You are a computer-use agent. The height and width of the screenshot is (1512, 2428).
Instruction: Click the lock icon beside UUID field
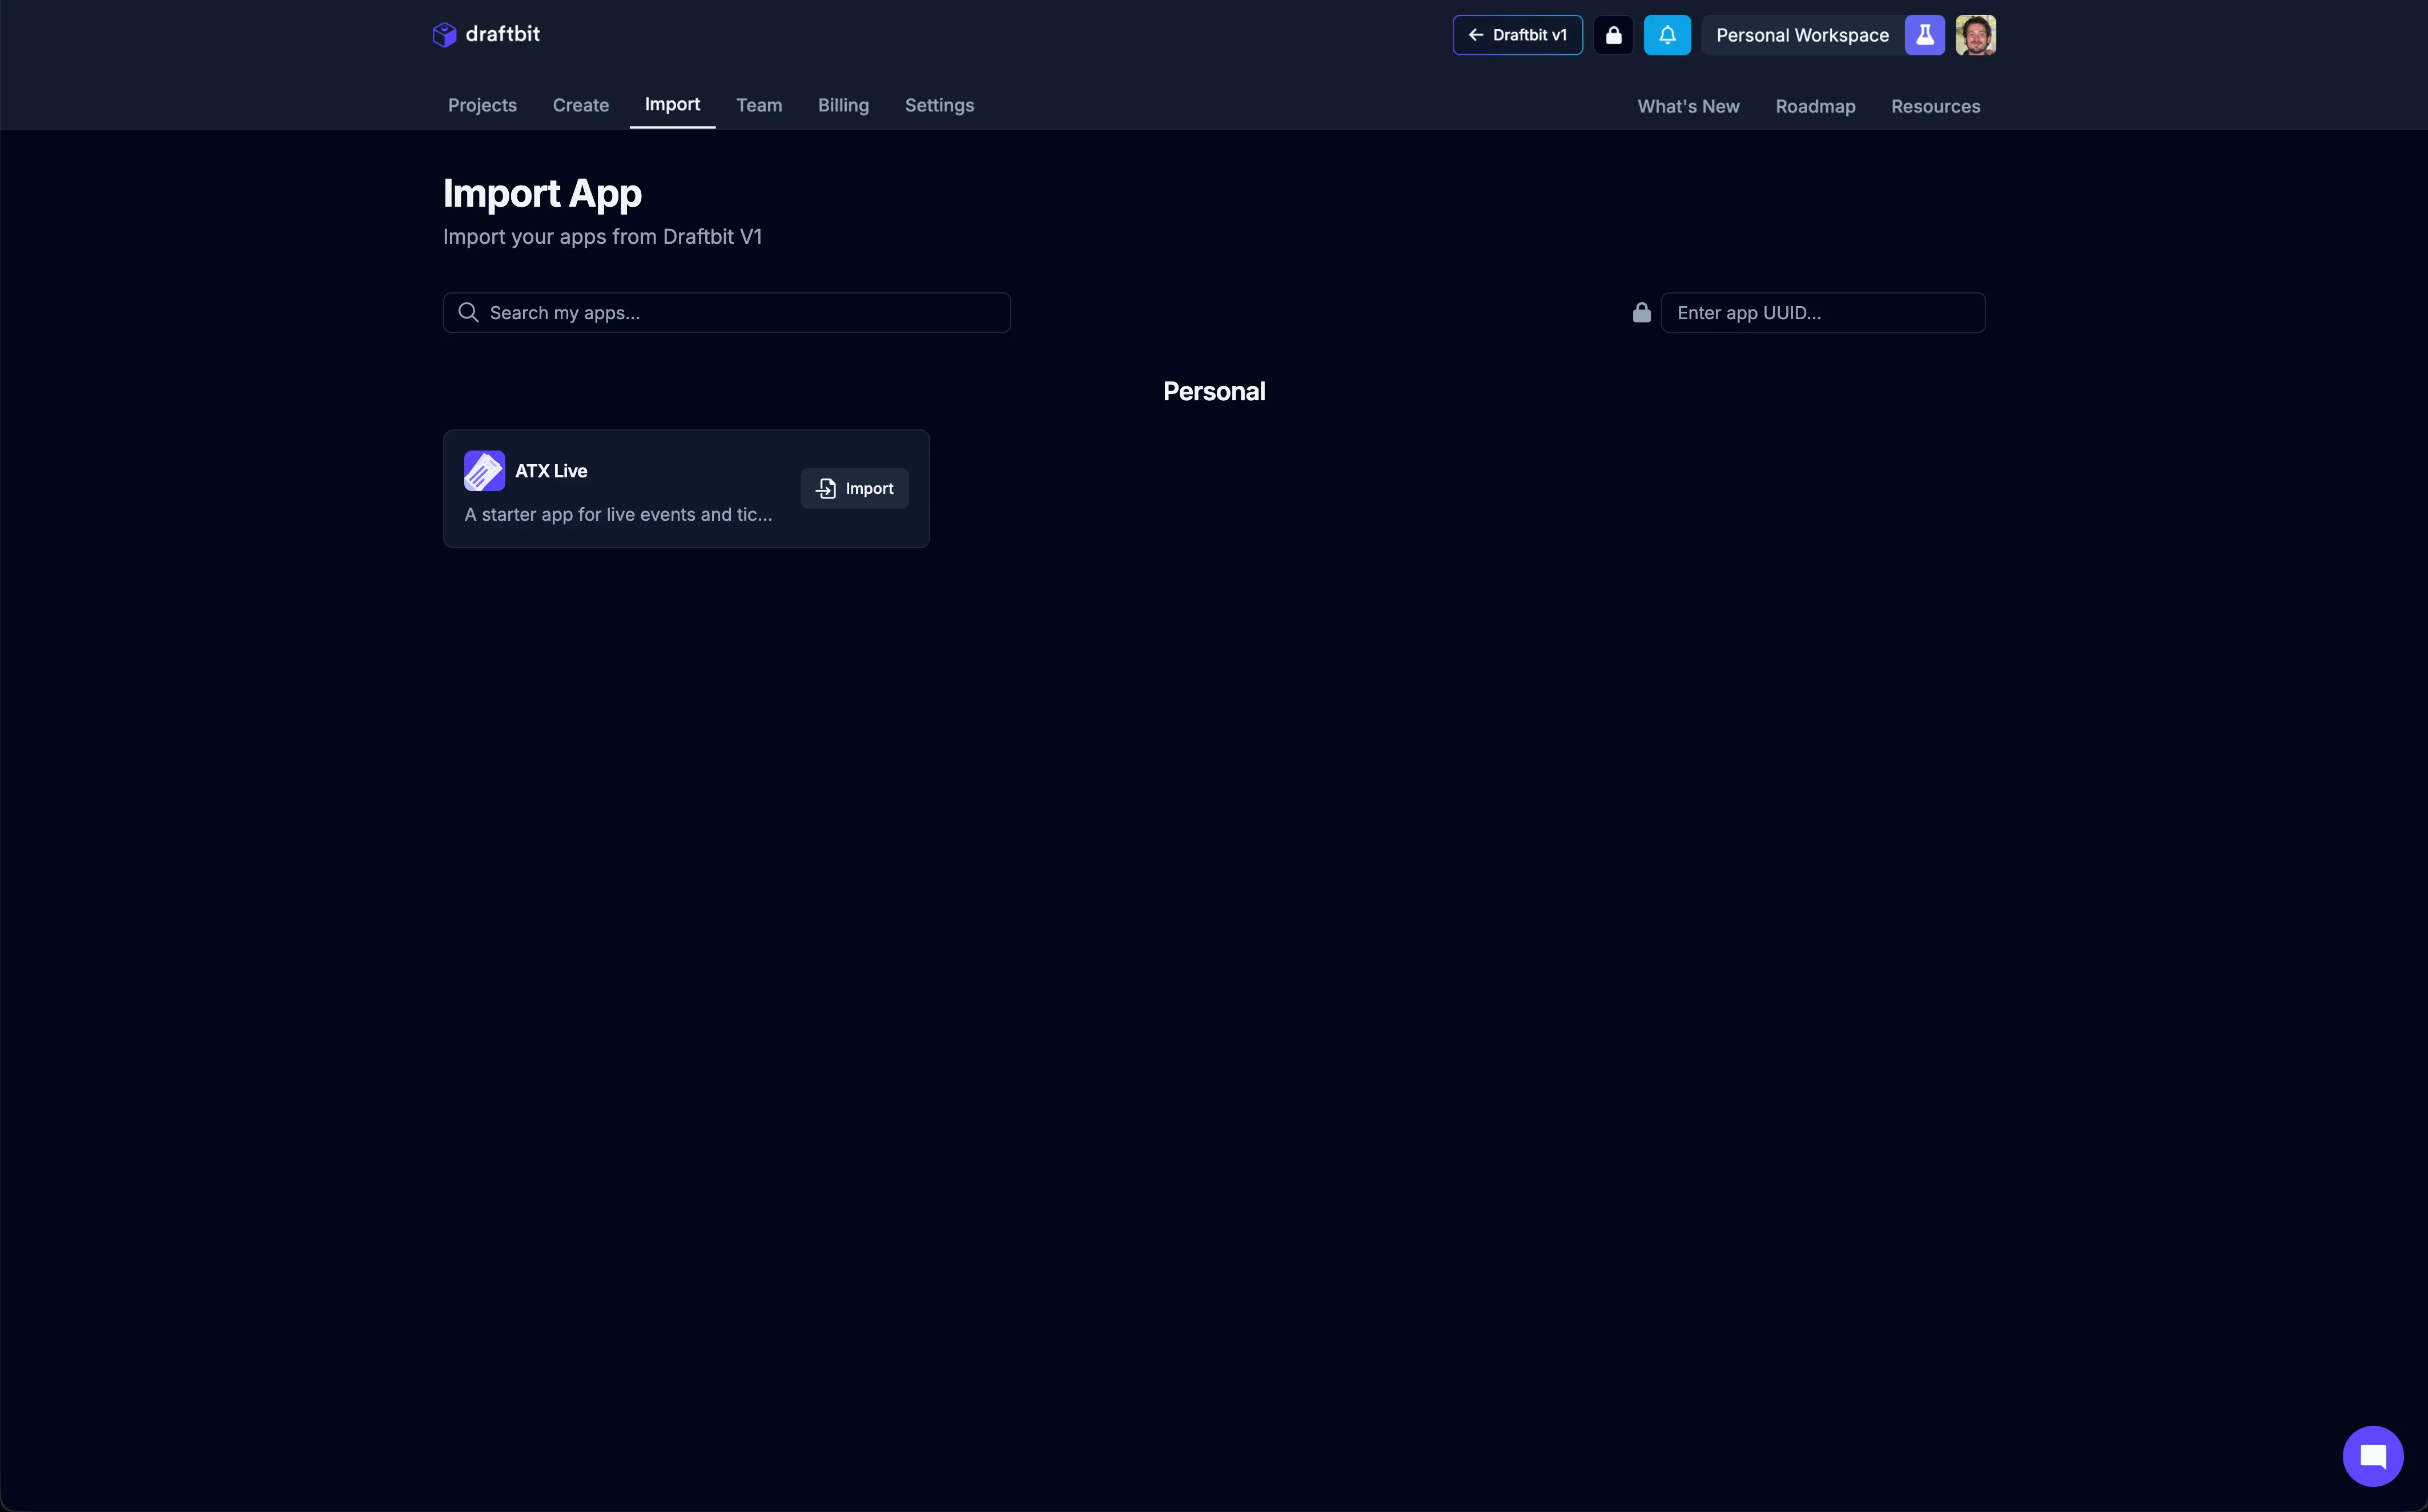point(1641,313)
